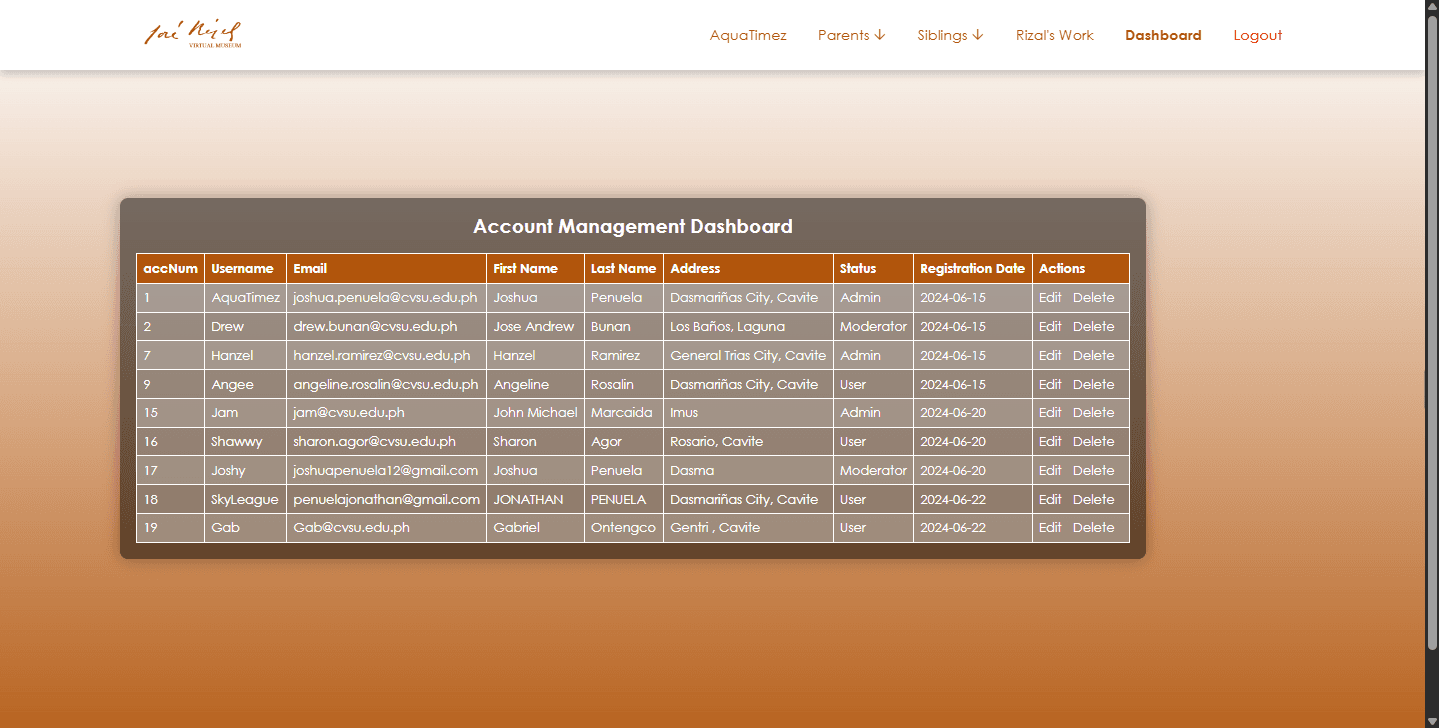
Task: Edit the Joshy account
Action: [x=1050, y=470]
